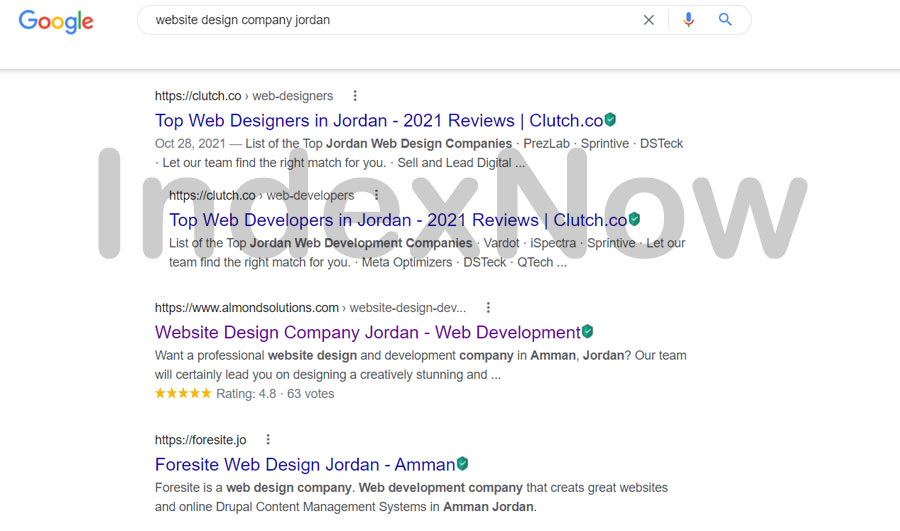This screenshot has height=531, width=900.
Task: Click the 'Rating: 4.8 · 63 votes' text
Action: click(x=275, y=394)
